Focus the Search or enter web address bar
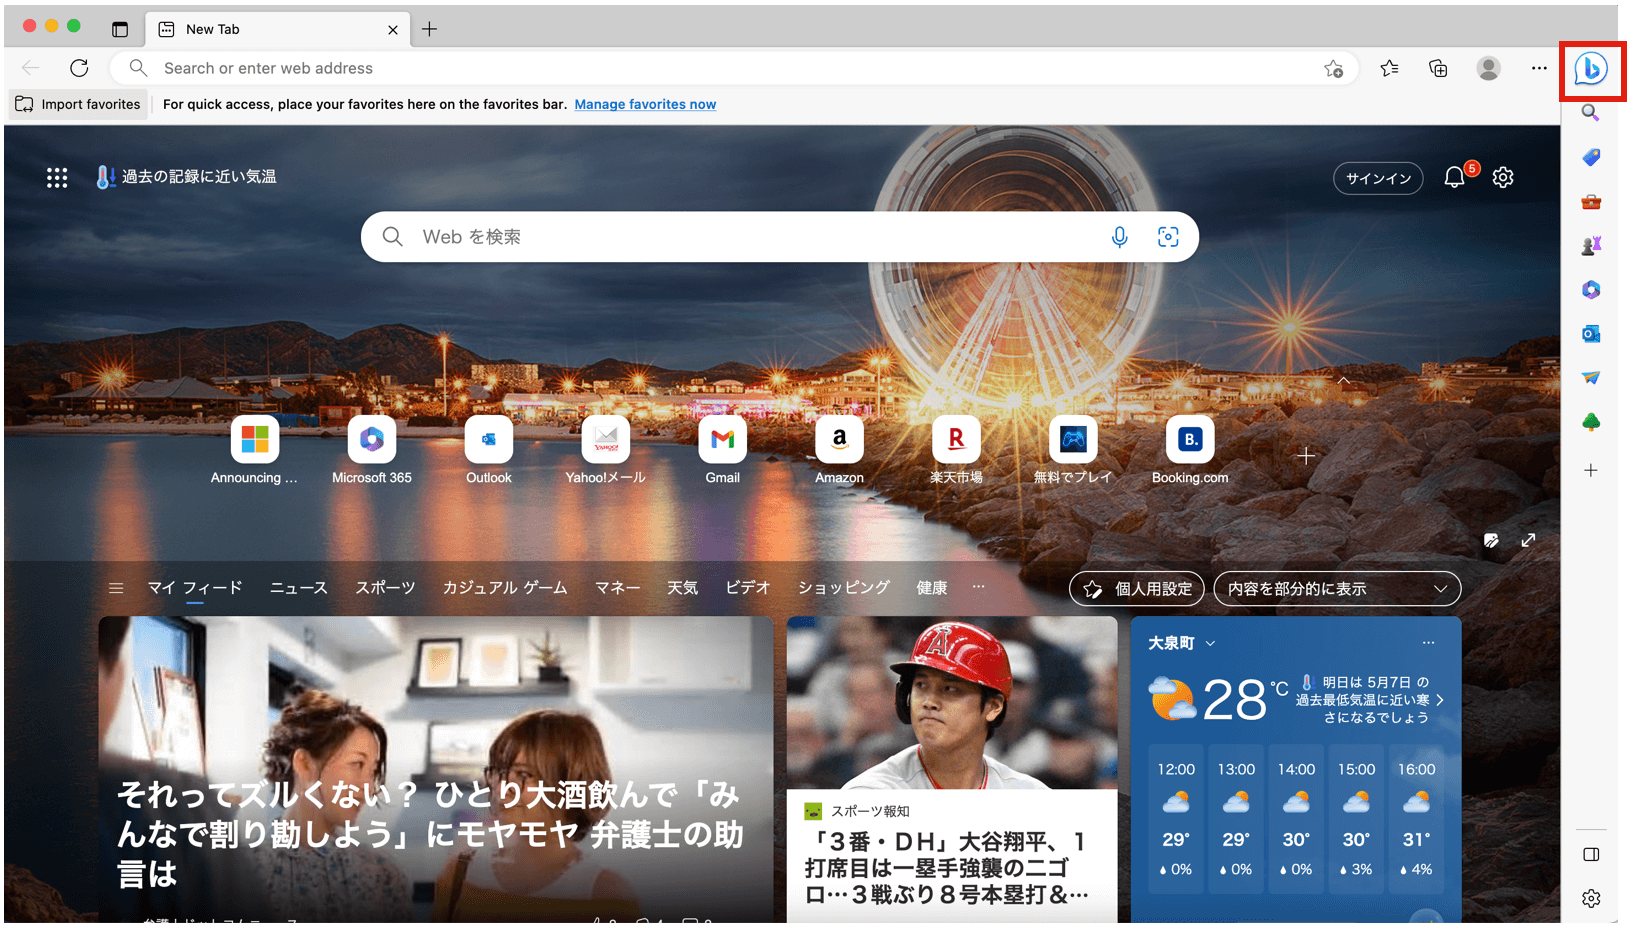The width and height of the screenshot is (1634, 928). tap(735, 68)
